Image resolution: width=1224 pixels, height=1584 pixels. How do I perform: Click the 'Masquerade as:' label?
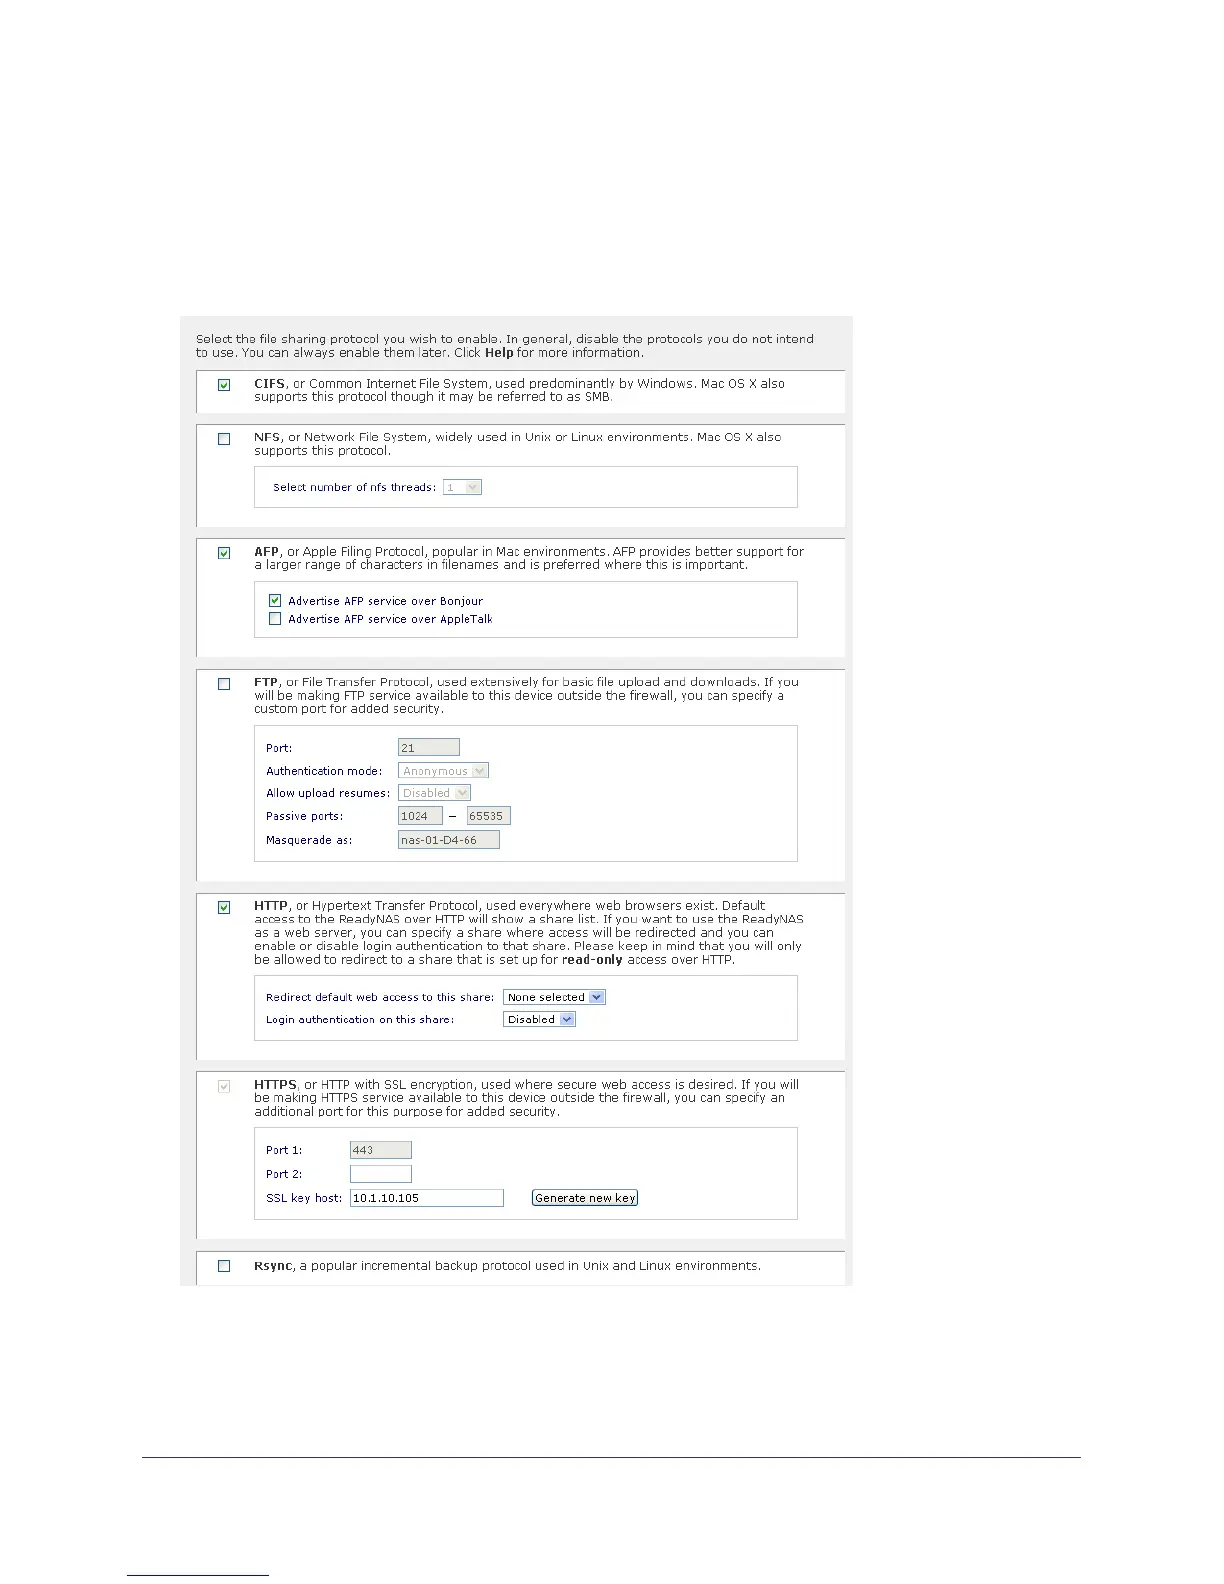(x=309, y=840)
